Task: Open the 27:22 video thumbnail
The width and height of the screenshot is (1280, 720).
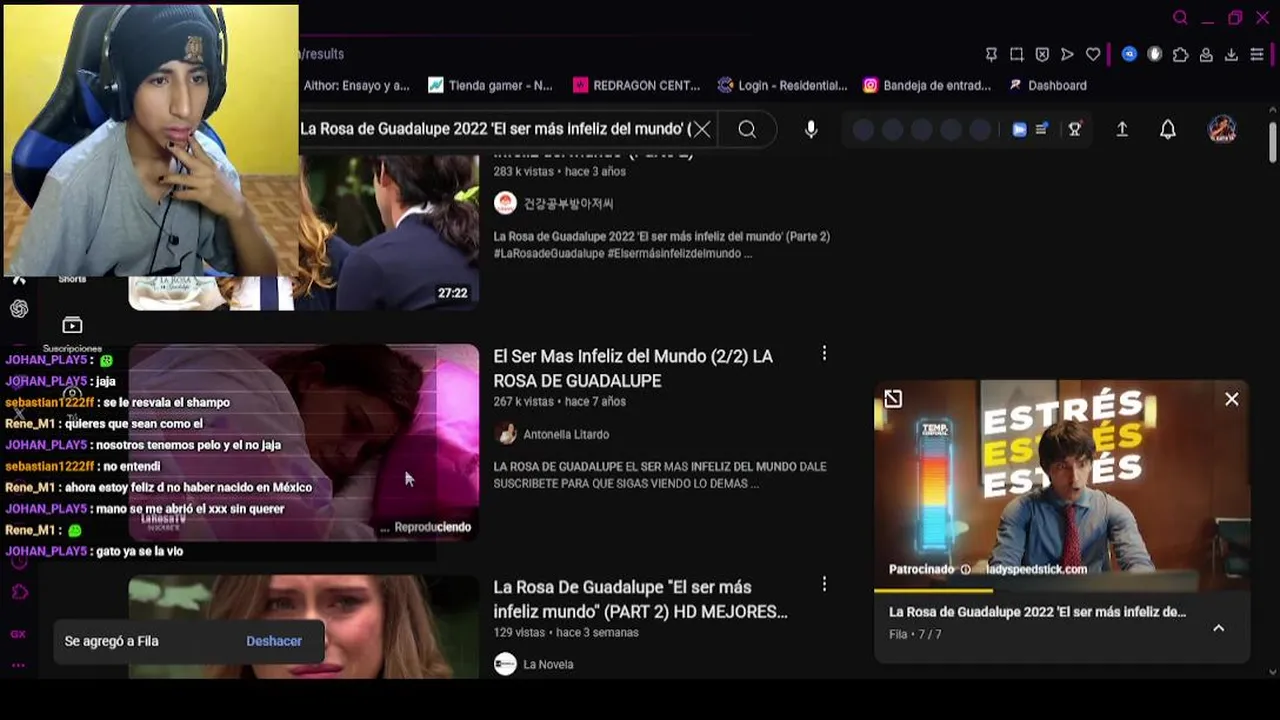Action: (304, 232)
